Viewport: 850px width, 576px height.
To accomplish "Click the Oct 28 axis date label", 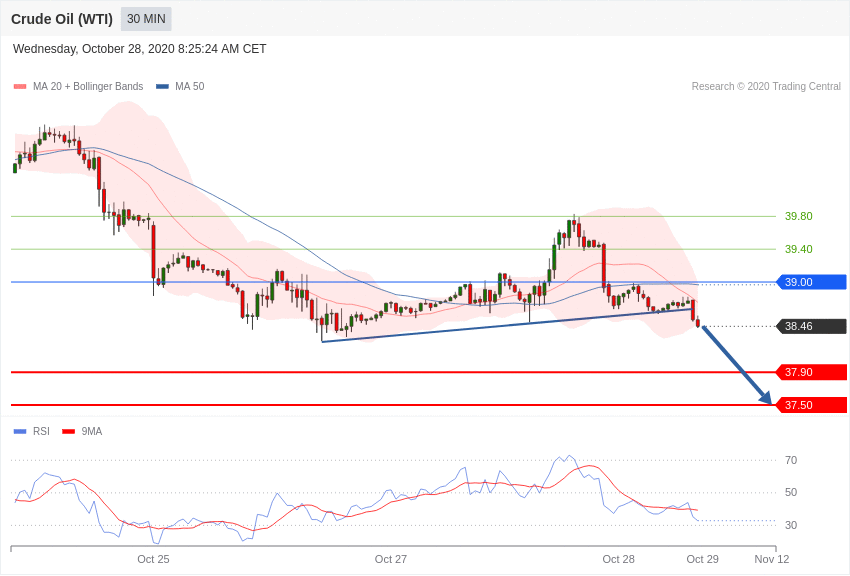I will point(619,559).
